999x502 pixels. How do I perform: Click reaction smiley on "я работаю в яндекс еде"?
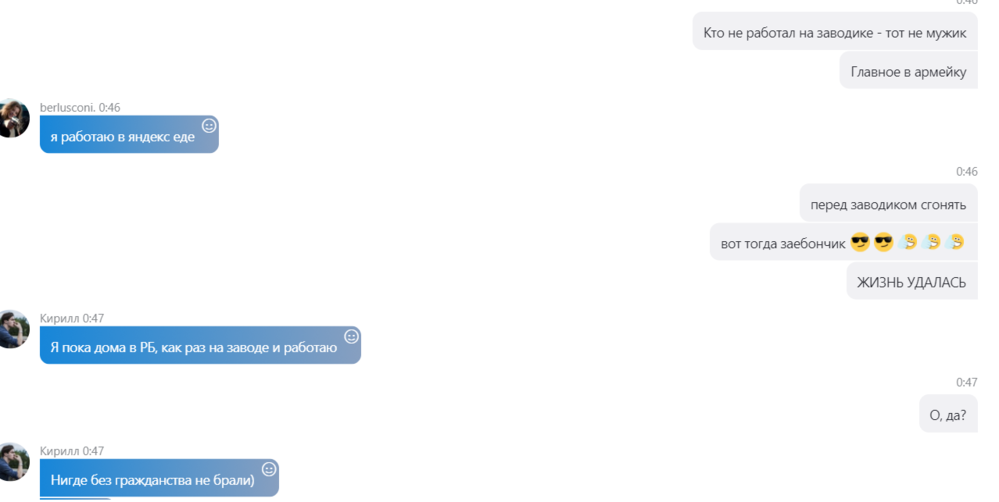(209, 126)
